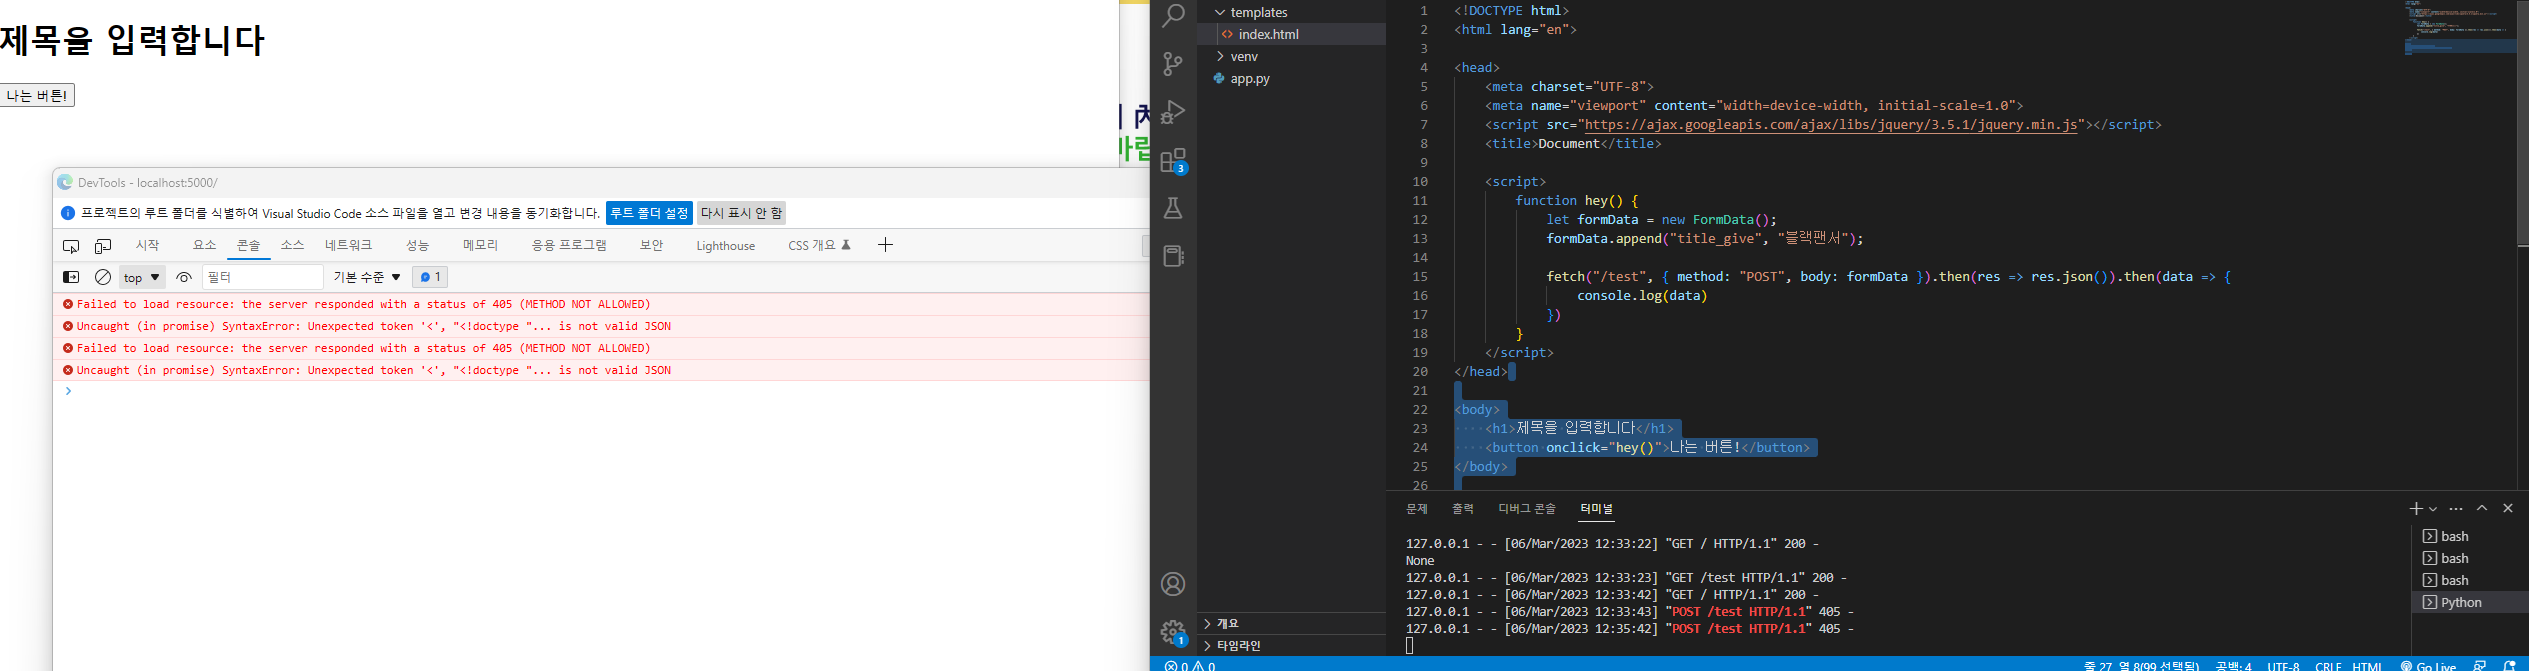Open the new terminal profile dropdown chevron

2433,509
